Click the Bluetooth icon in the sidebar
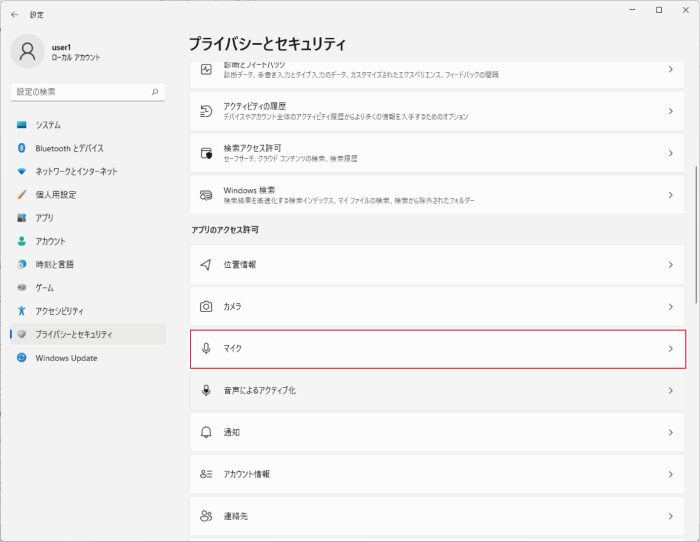Screen dimensions: 700x542 tap(21, 148)
